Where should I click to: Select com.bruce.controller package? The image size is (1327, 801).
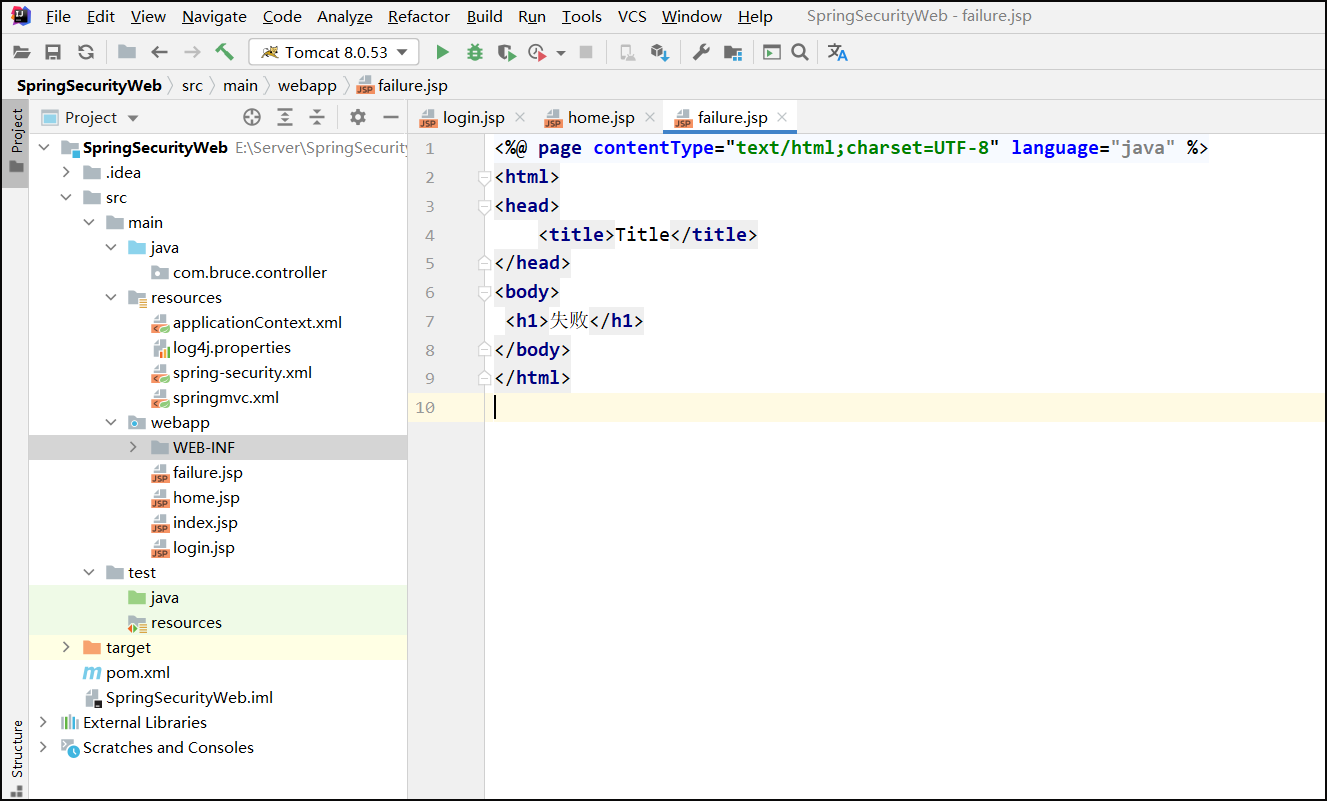pos(250,273)
